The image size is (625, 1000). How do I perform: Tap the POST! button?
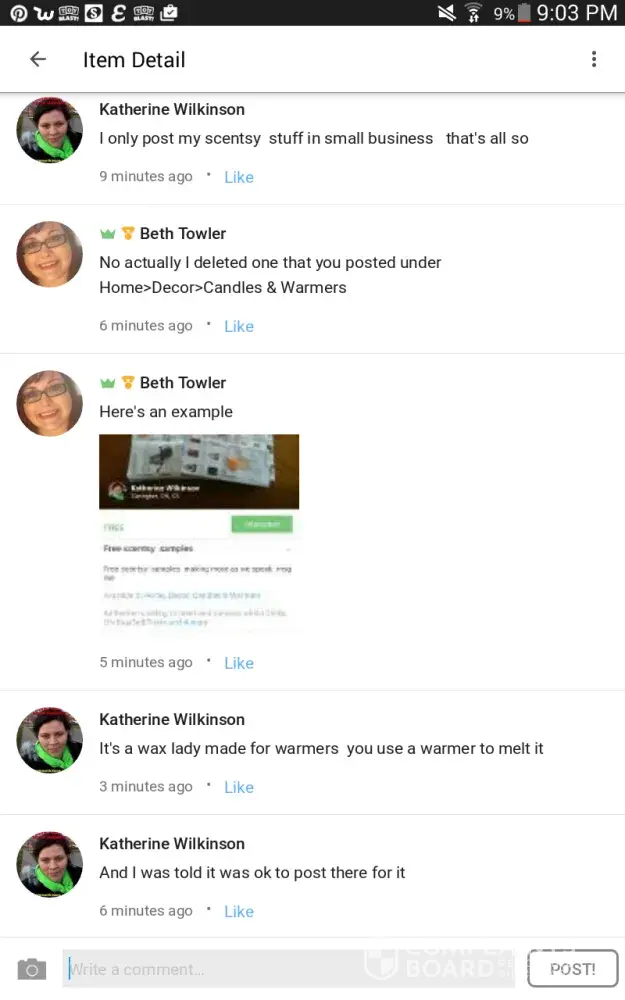click(x=573, y=969)
